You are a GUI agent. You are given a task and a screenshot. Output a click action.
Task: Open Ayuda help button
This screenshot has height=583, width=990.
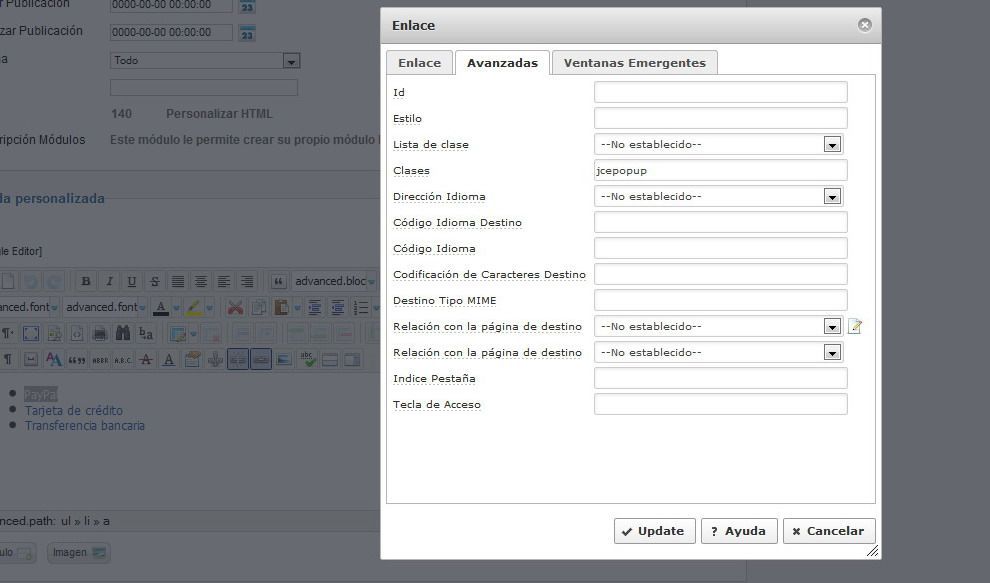coord(739,531)
